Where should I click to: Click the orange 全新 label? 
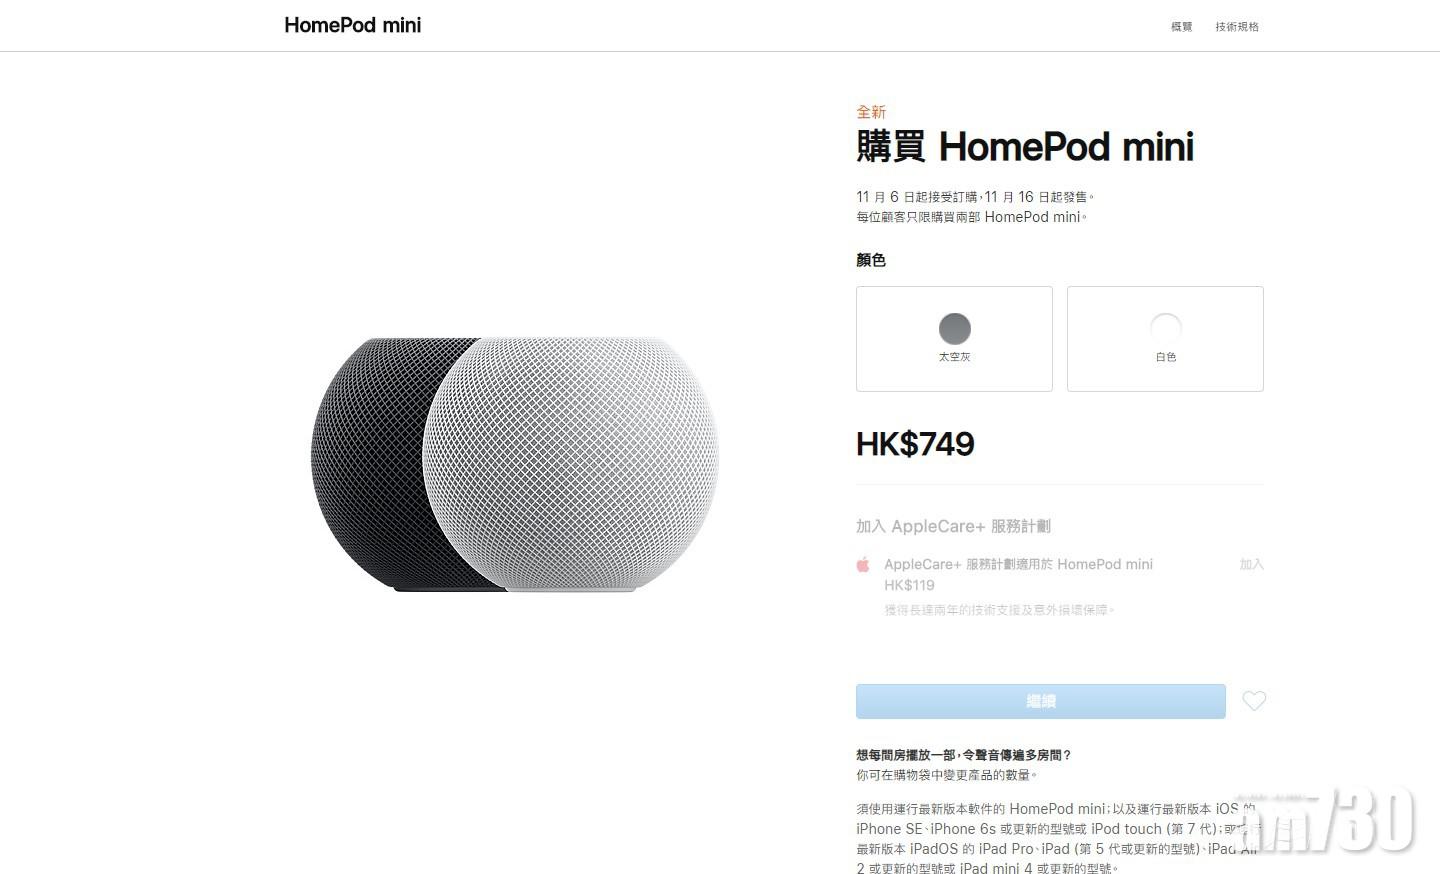click(x=871, y=112)
